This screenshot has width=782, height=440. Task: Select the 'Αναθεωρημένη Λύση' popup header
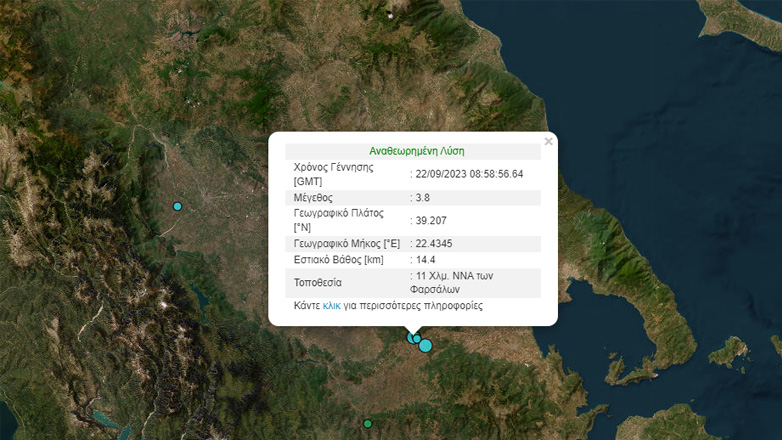pos(416,151)
